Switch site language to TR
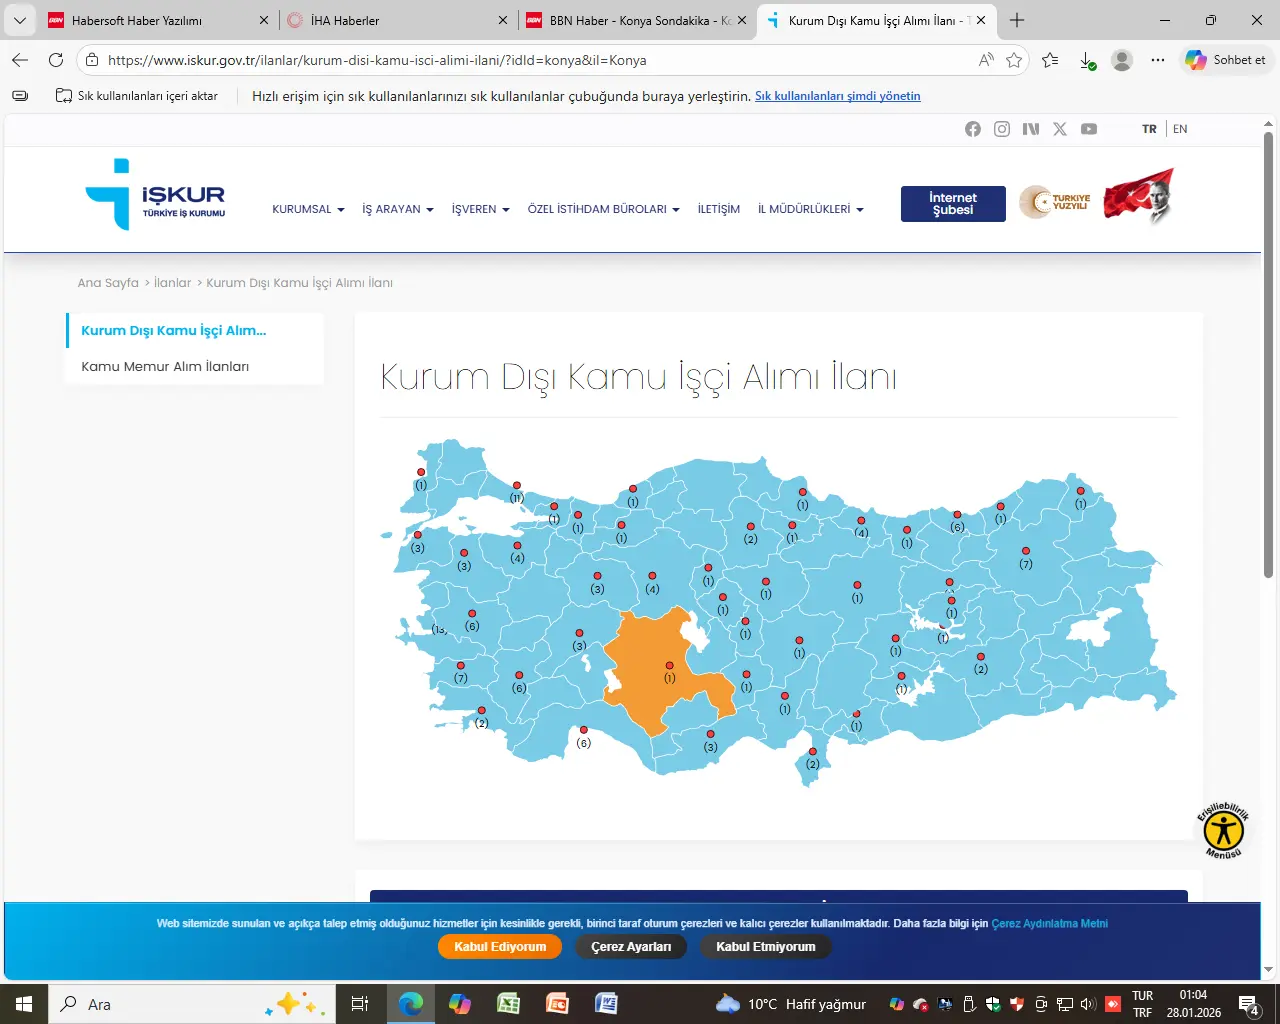 click(x=1149, y=129)
